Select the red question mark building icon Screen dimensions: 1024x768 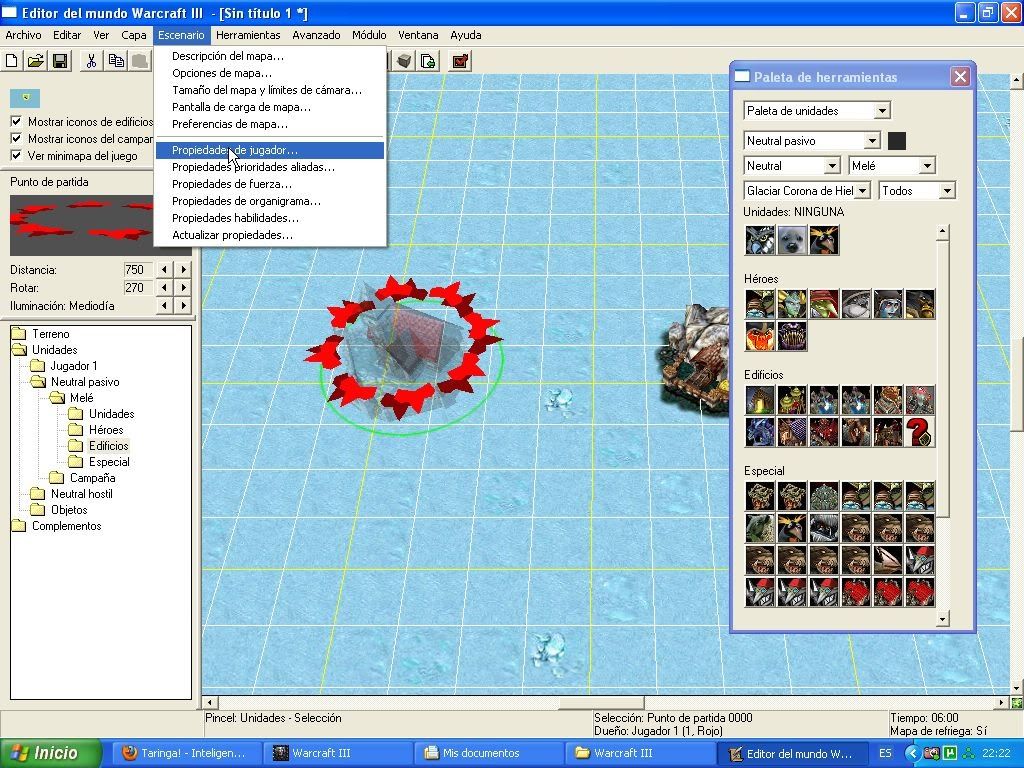(x=920, y=432)
